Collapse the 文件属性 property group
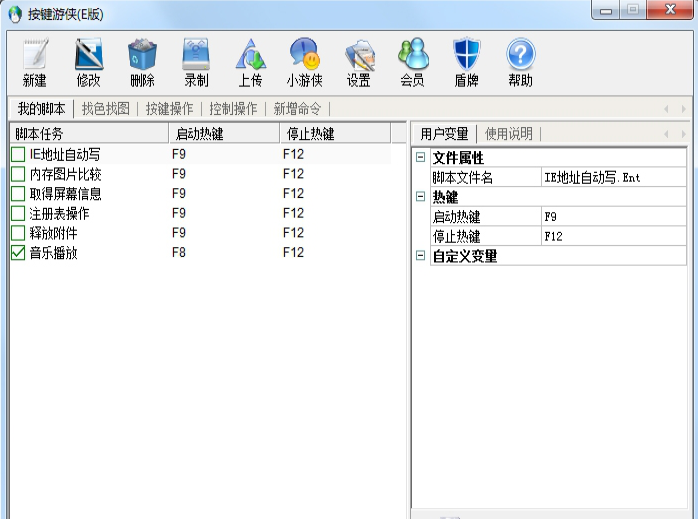Viewport: 698px width, 519px height. [x=420, y=157]
